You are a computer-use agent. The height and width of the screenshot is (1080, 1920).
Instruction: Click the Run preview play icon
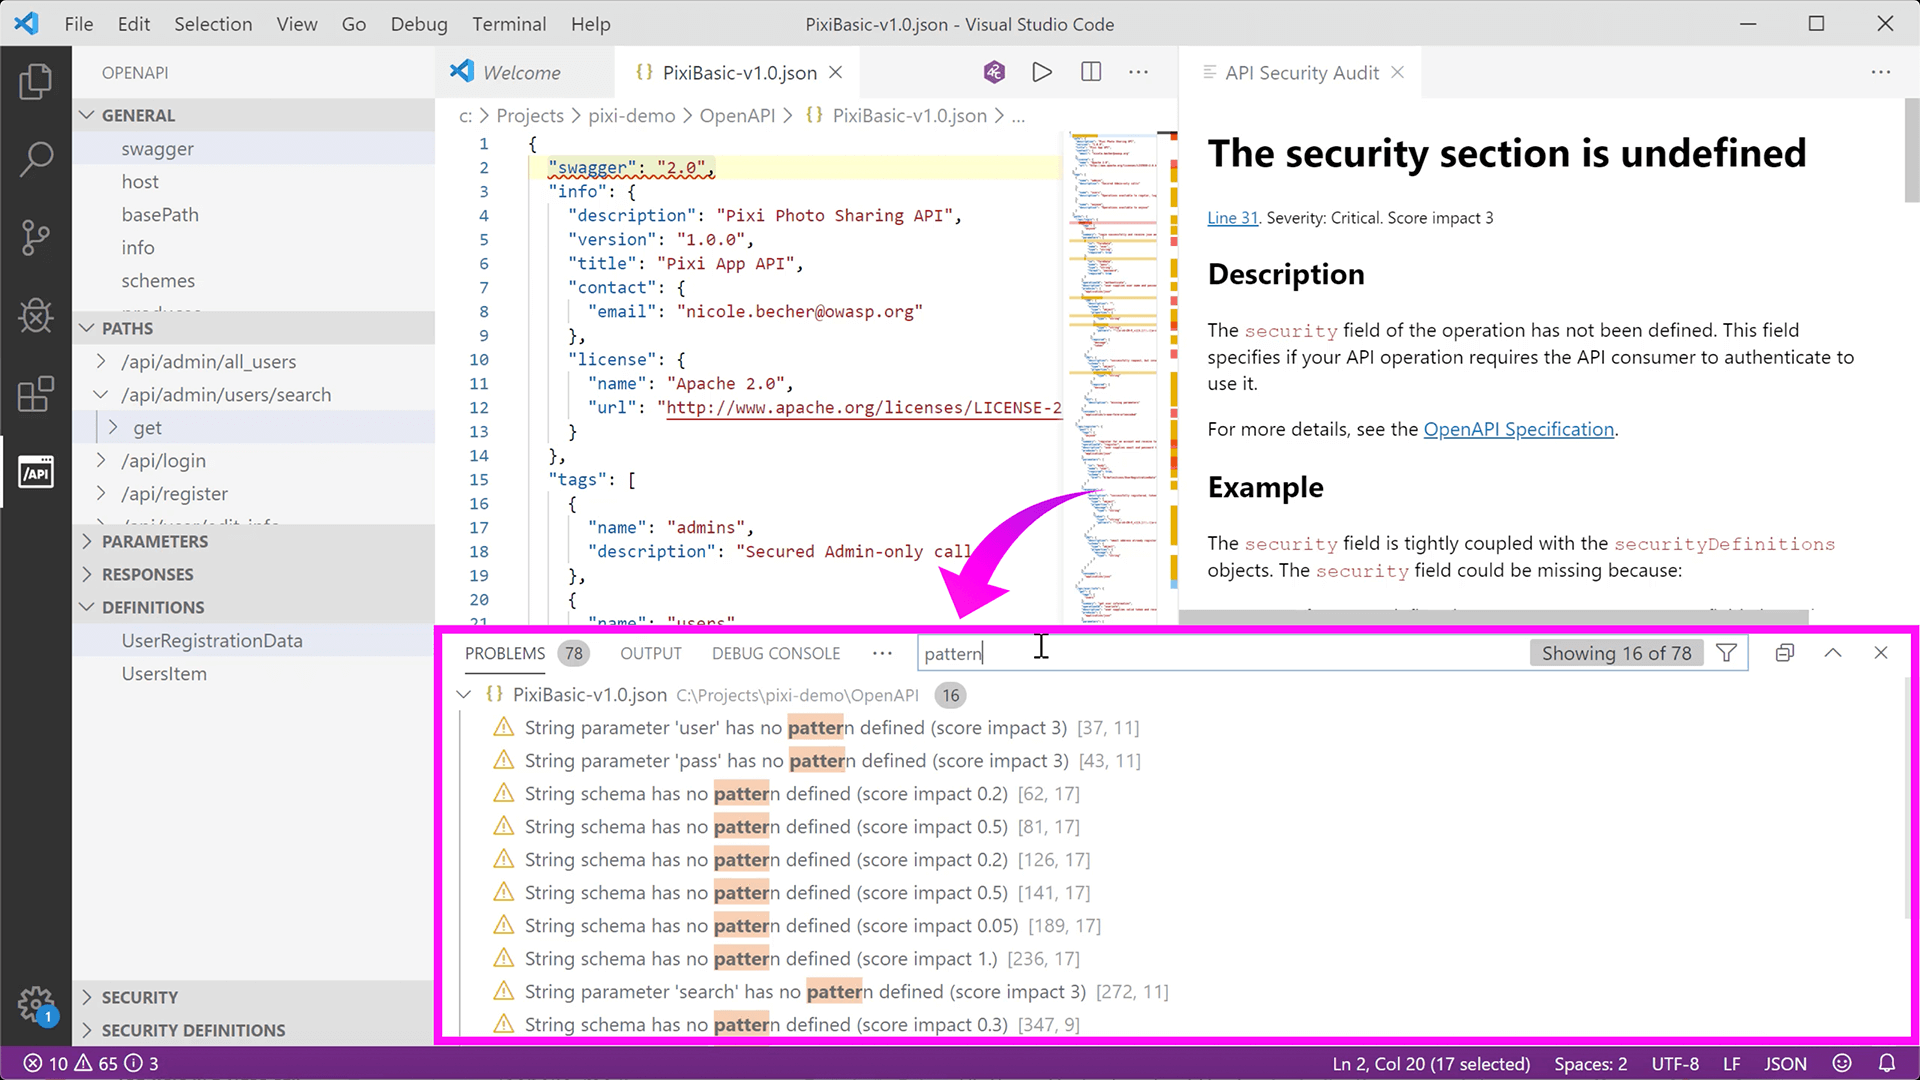(x=1042, y=72)
